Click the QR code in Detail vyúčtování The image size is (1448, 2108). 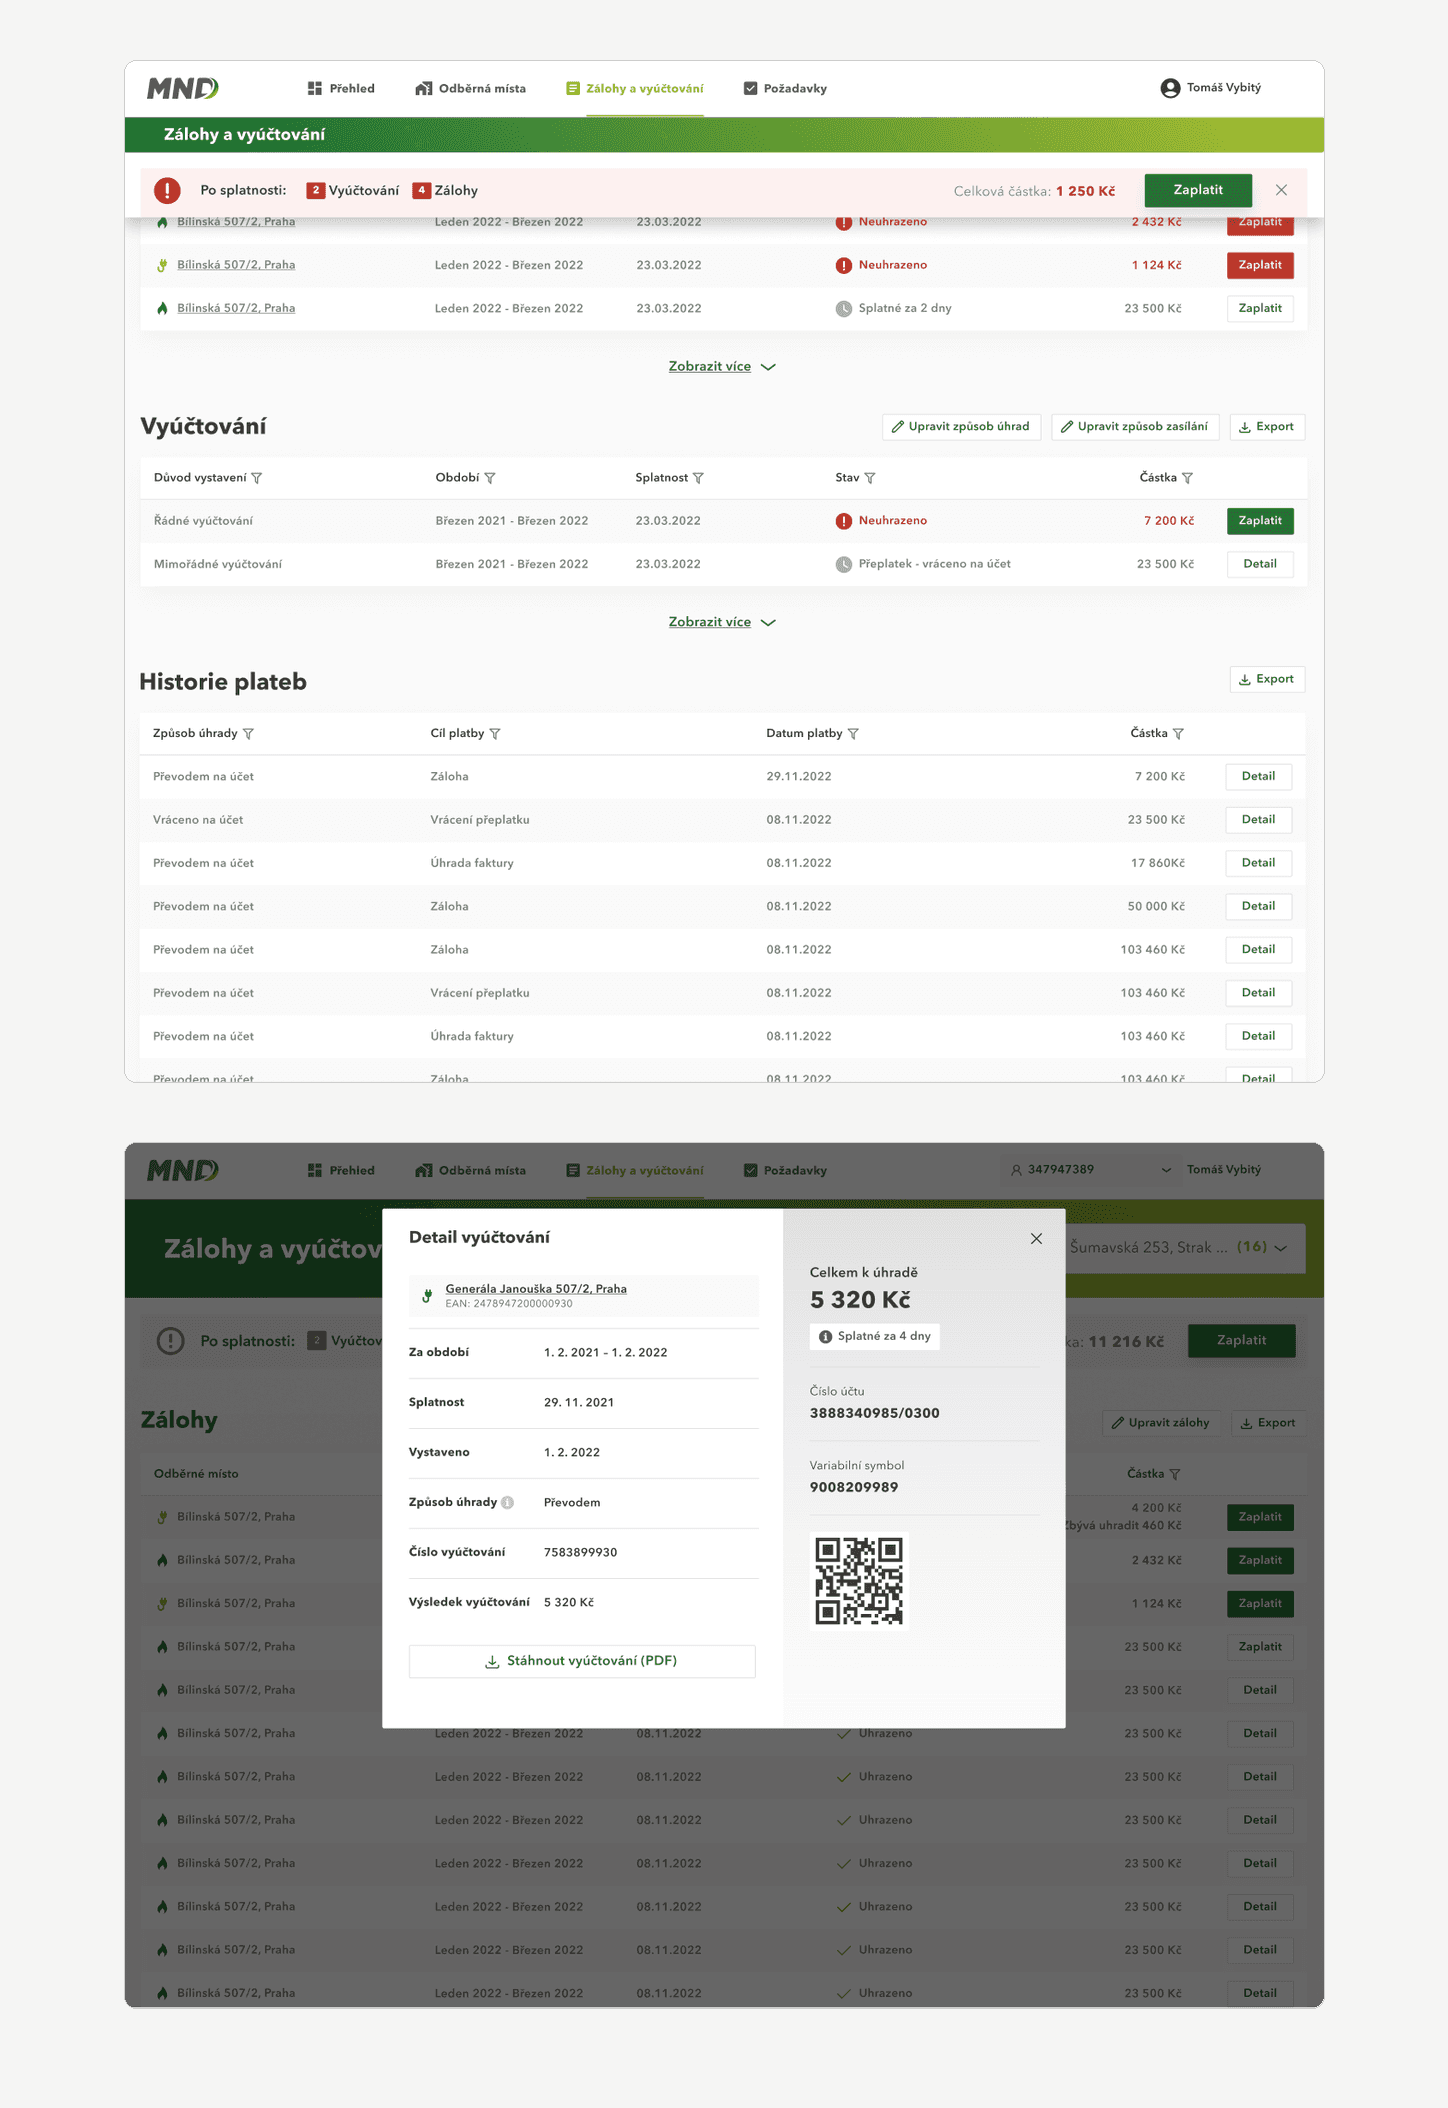click(859, 1580)
